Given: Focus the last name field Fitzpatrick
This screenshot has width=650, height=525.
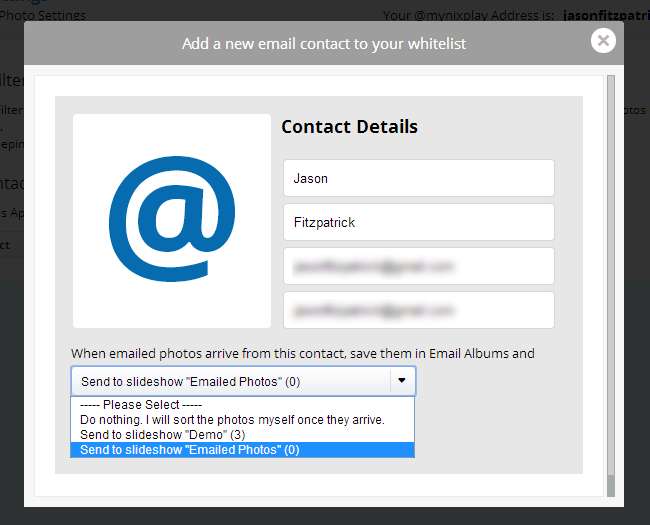Looking at the screenshot, I should (x=418, y=222).
